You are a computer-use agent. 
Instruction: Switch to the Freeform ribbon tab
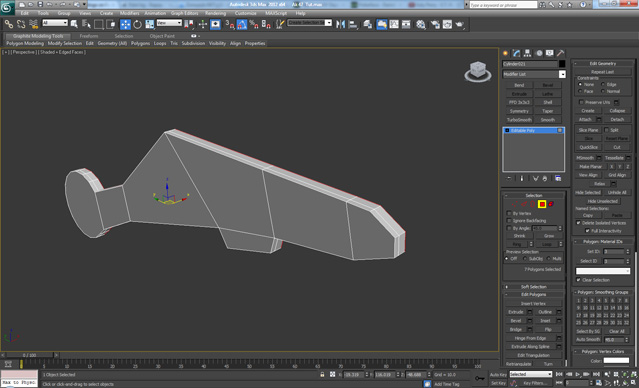[x=89, y=36]
